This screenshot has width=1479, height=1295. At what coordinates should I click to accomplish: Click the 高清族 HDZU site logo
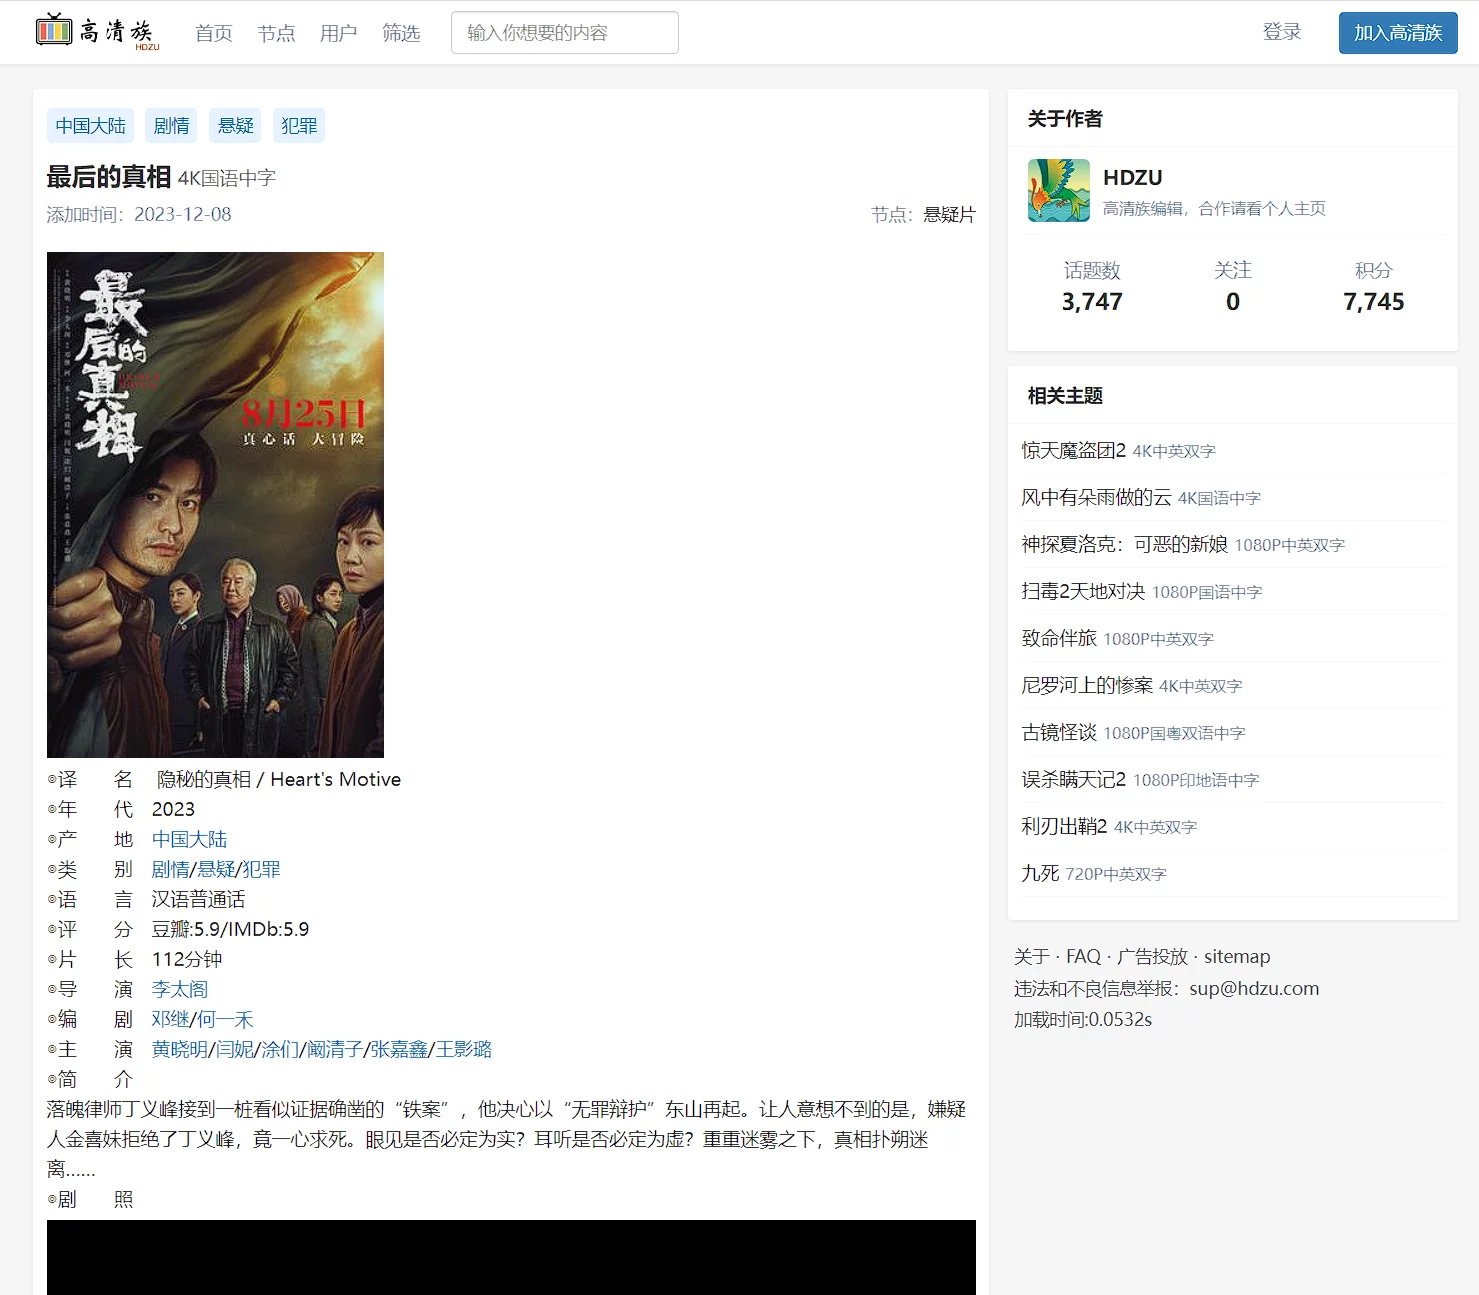tap(97, 32)
